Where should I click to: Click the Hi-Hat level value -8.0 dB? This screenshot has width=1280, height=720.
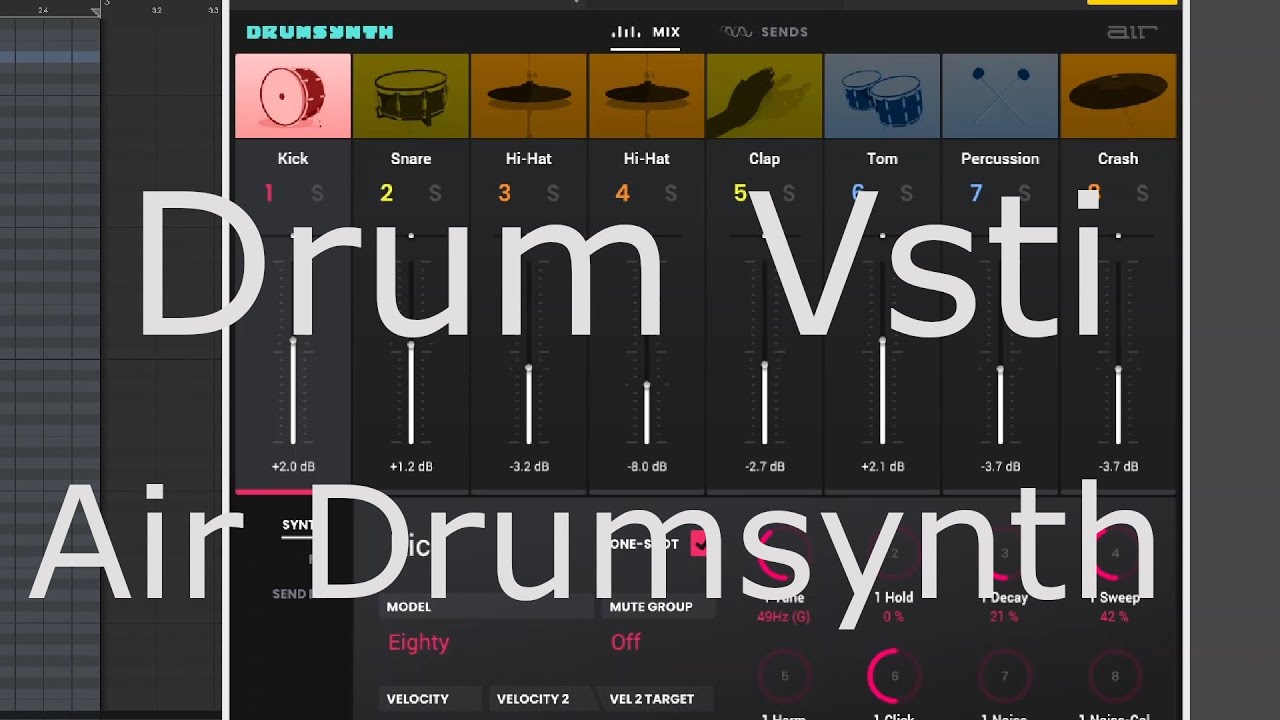tap(647, 467)
